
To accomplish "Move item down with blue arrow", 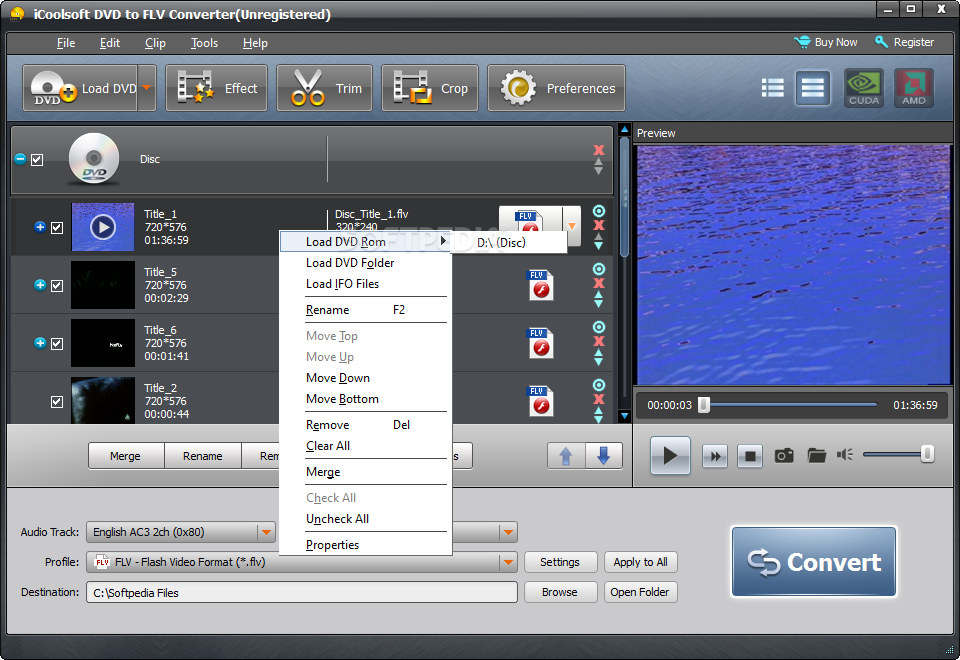I will pos(604,456).
